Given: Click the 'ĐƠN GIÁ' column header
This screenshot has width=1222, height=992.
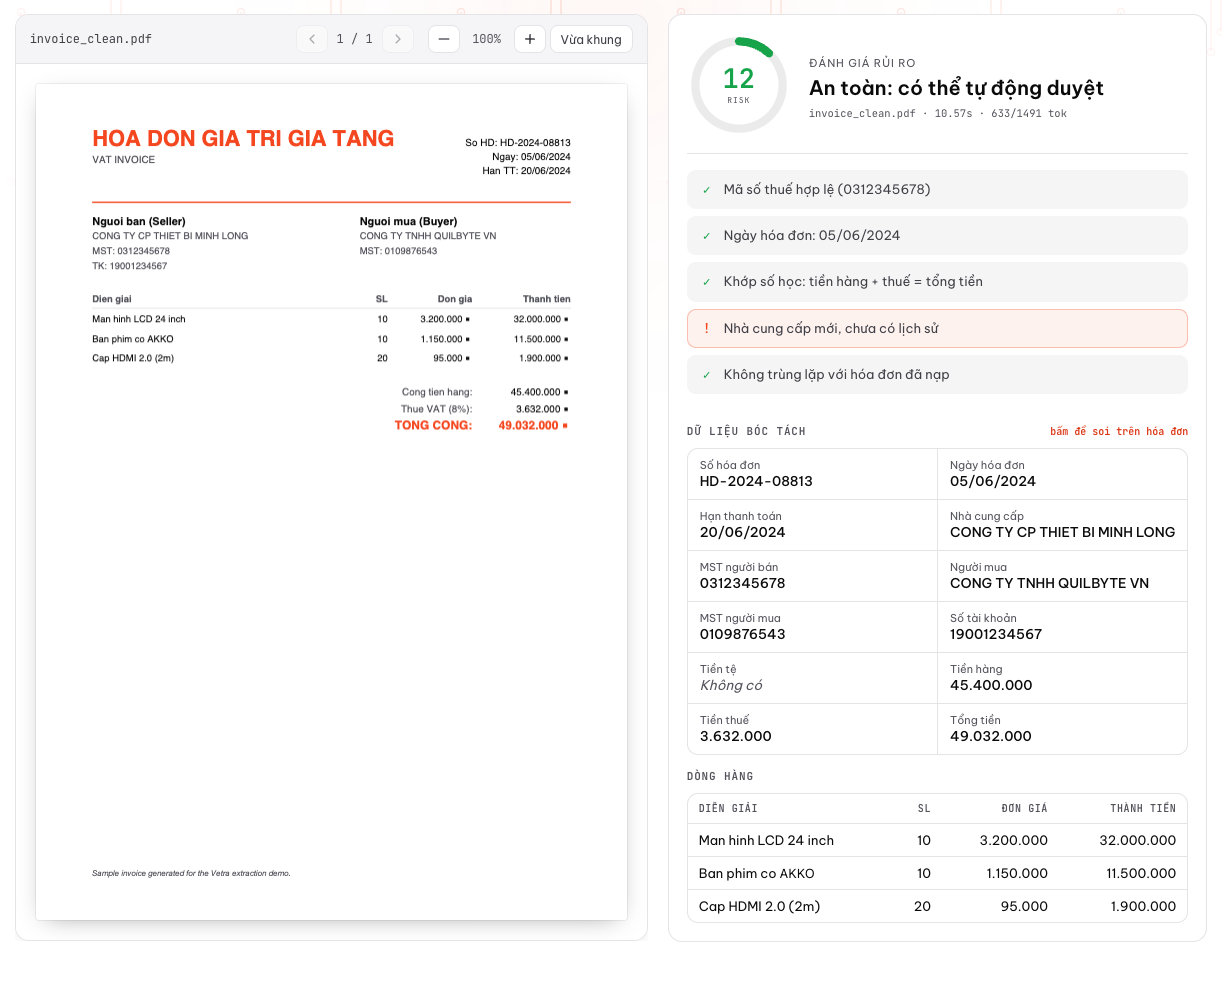Looking at the screenshot, I should 1024,808.
